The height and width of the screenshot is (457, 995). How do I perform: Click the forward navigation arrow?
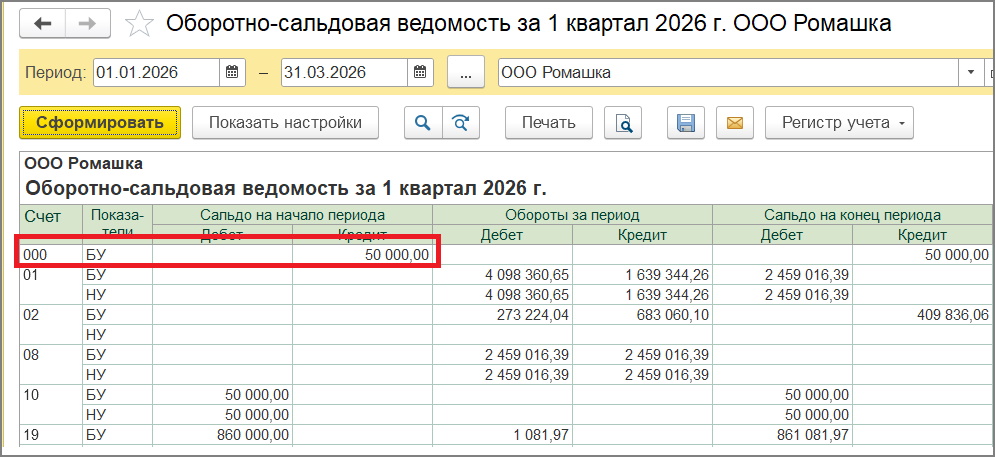(x=88, y=23)
